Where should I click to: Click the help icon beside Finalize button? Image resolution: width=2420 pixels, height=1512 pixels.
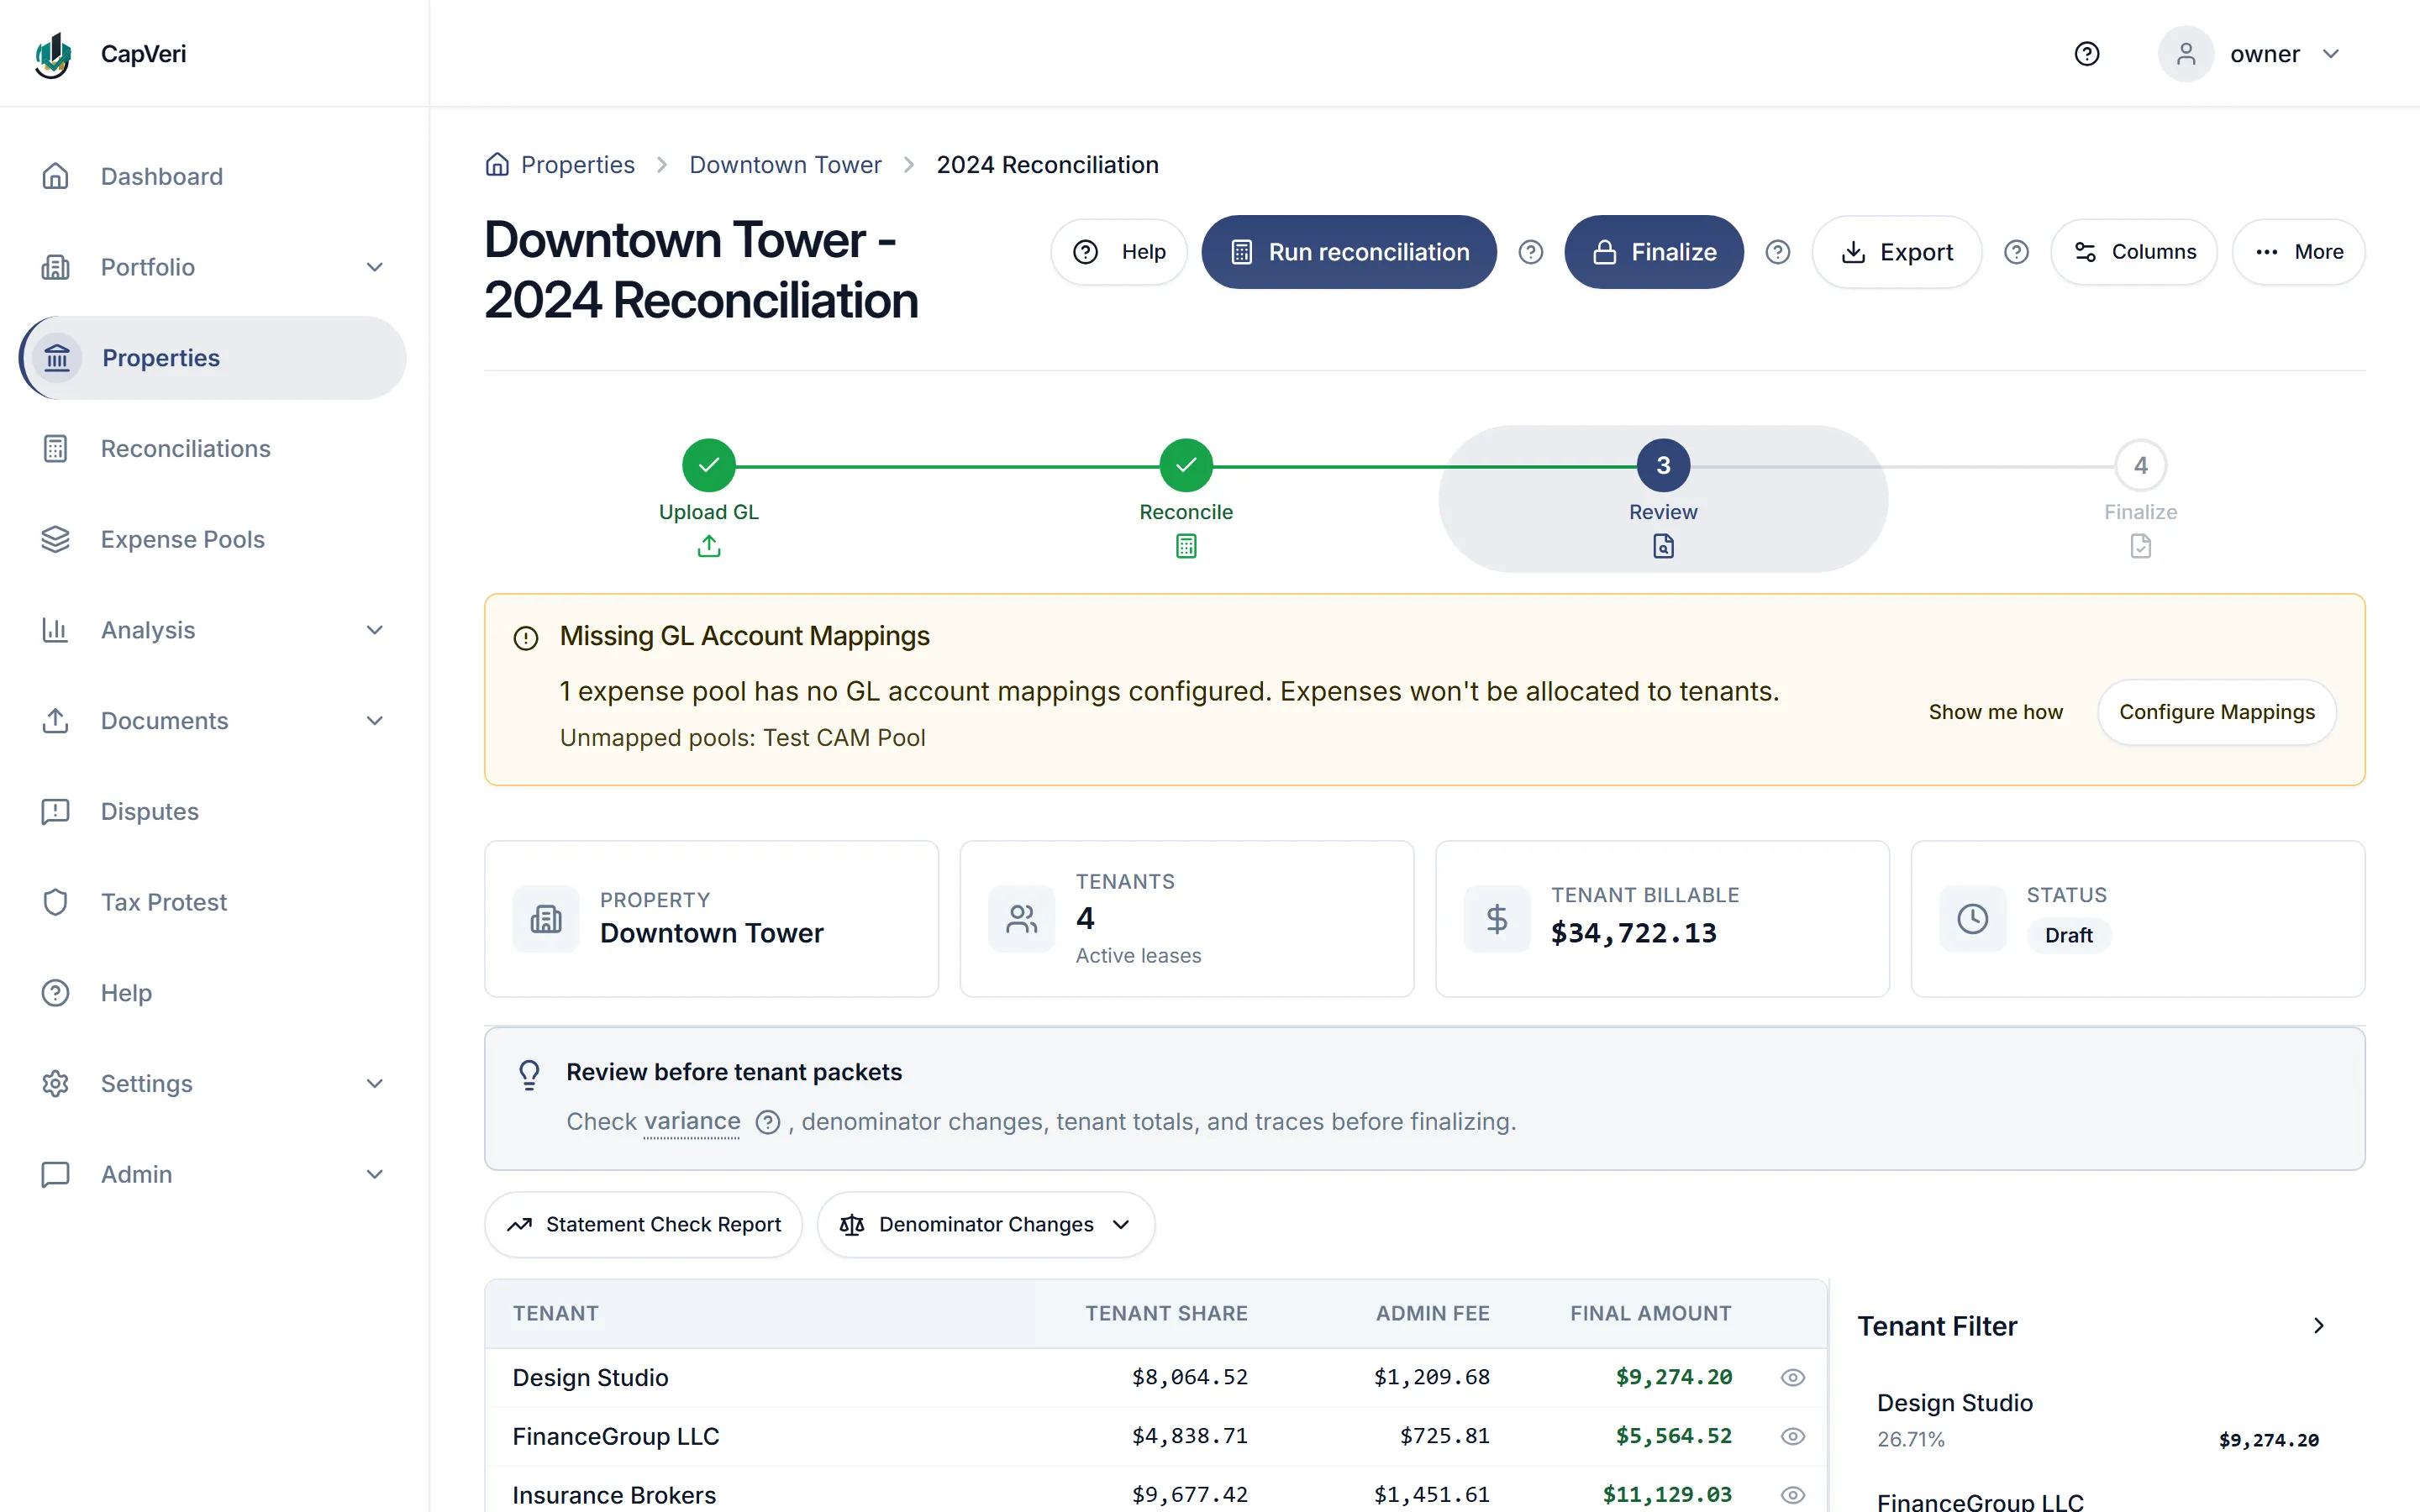click(1777, 252)
